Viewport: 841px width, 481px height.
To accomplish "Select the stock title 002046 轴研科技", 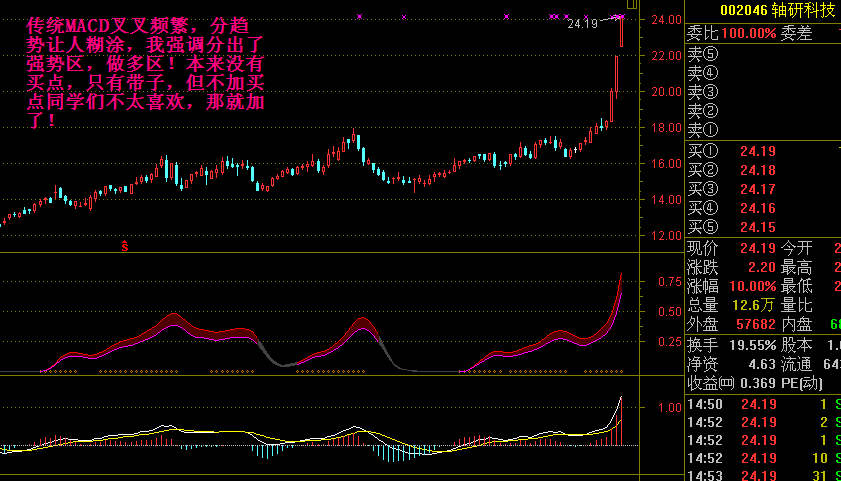I will click(778, 10).
